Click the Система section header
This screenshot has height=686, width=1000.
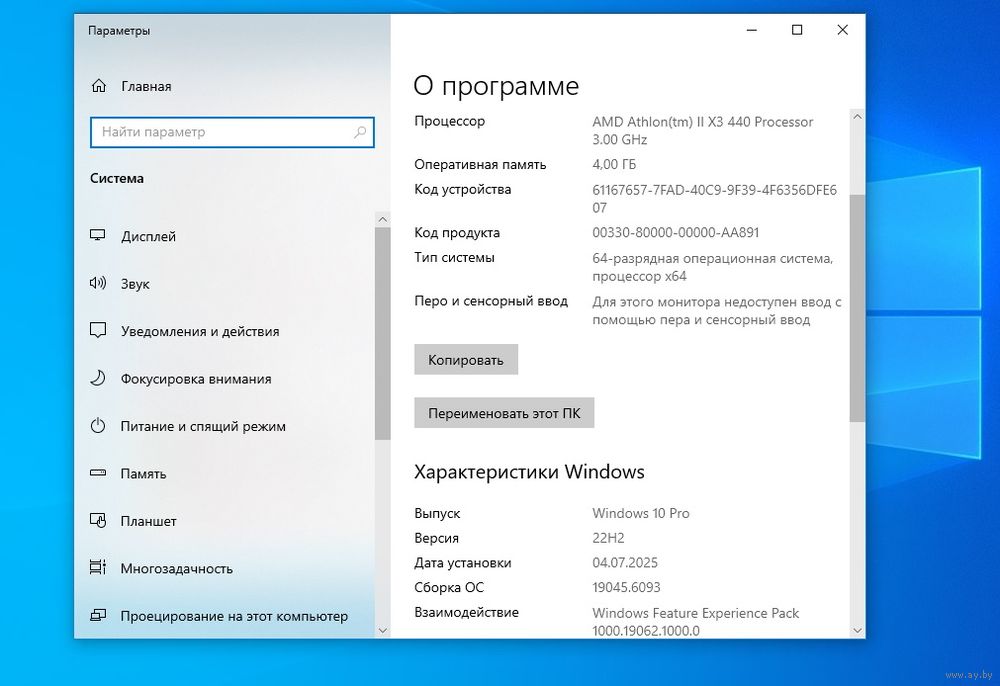tap(117, 179)
